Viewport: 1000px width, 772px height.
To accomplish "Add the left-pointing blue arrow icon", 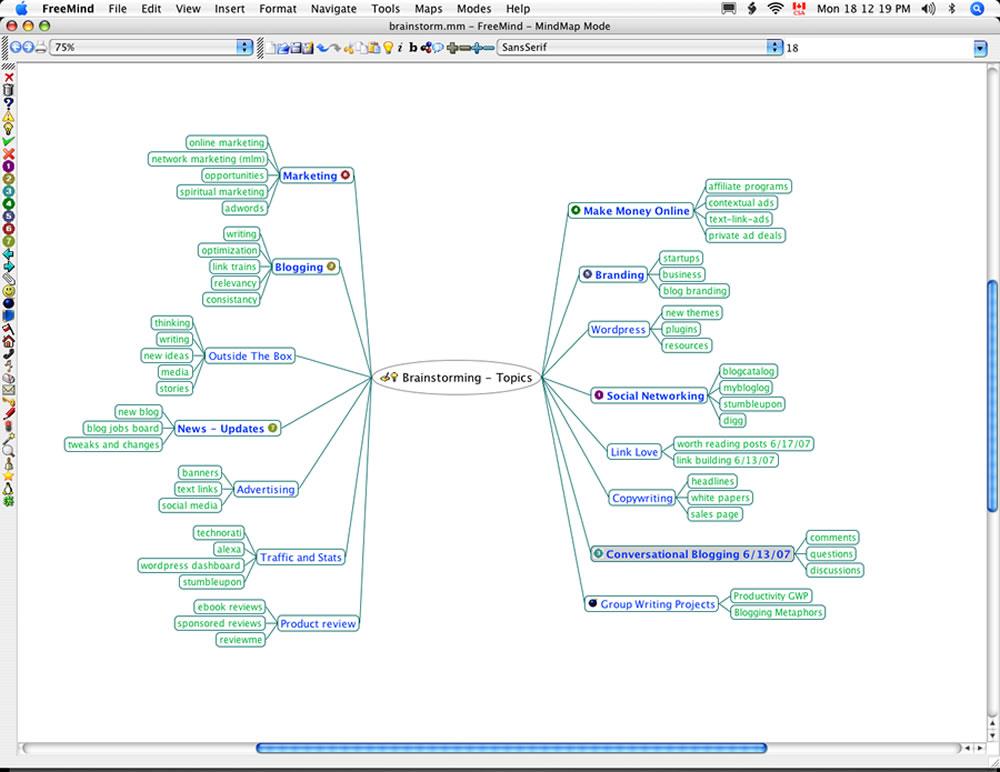I will [x=8, y=254].
